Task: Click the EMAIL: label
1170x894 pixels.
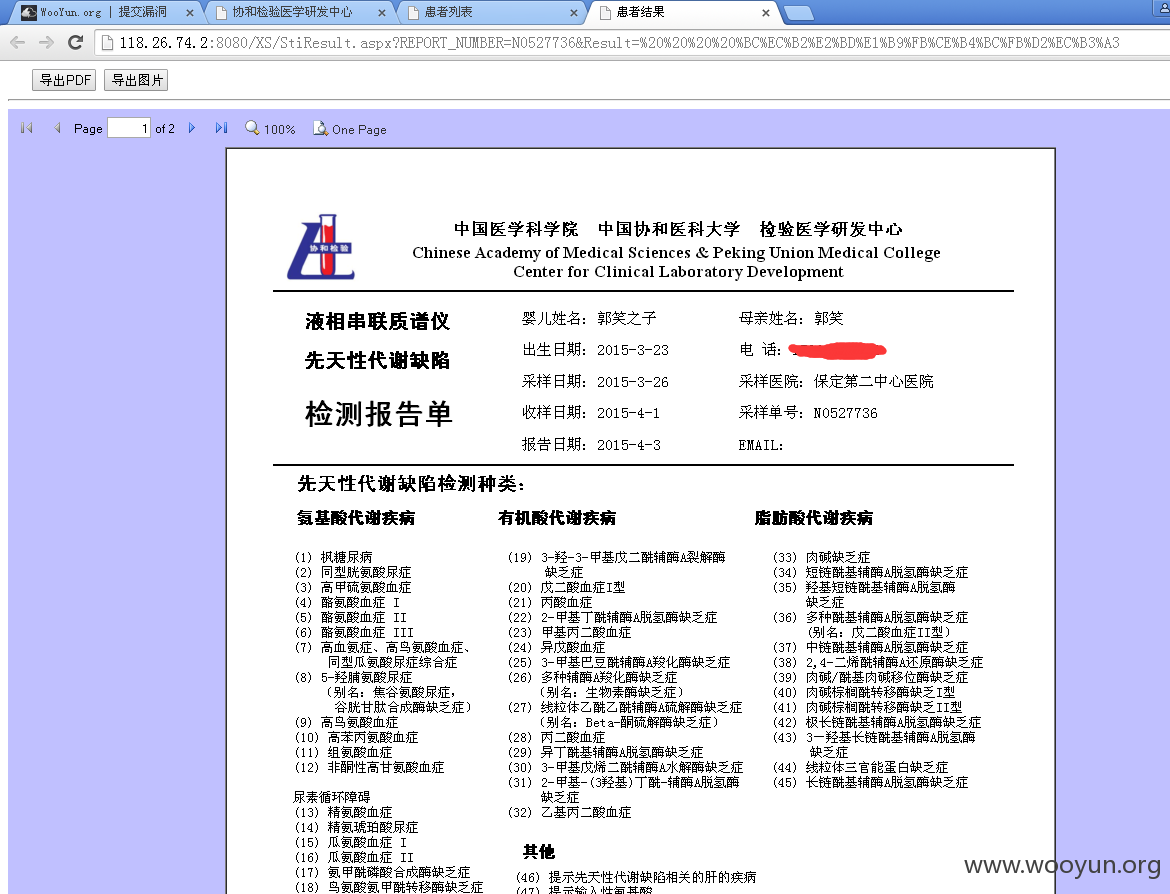Action: tap(760, 446)
